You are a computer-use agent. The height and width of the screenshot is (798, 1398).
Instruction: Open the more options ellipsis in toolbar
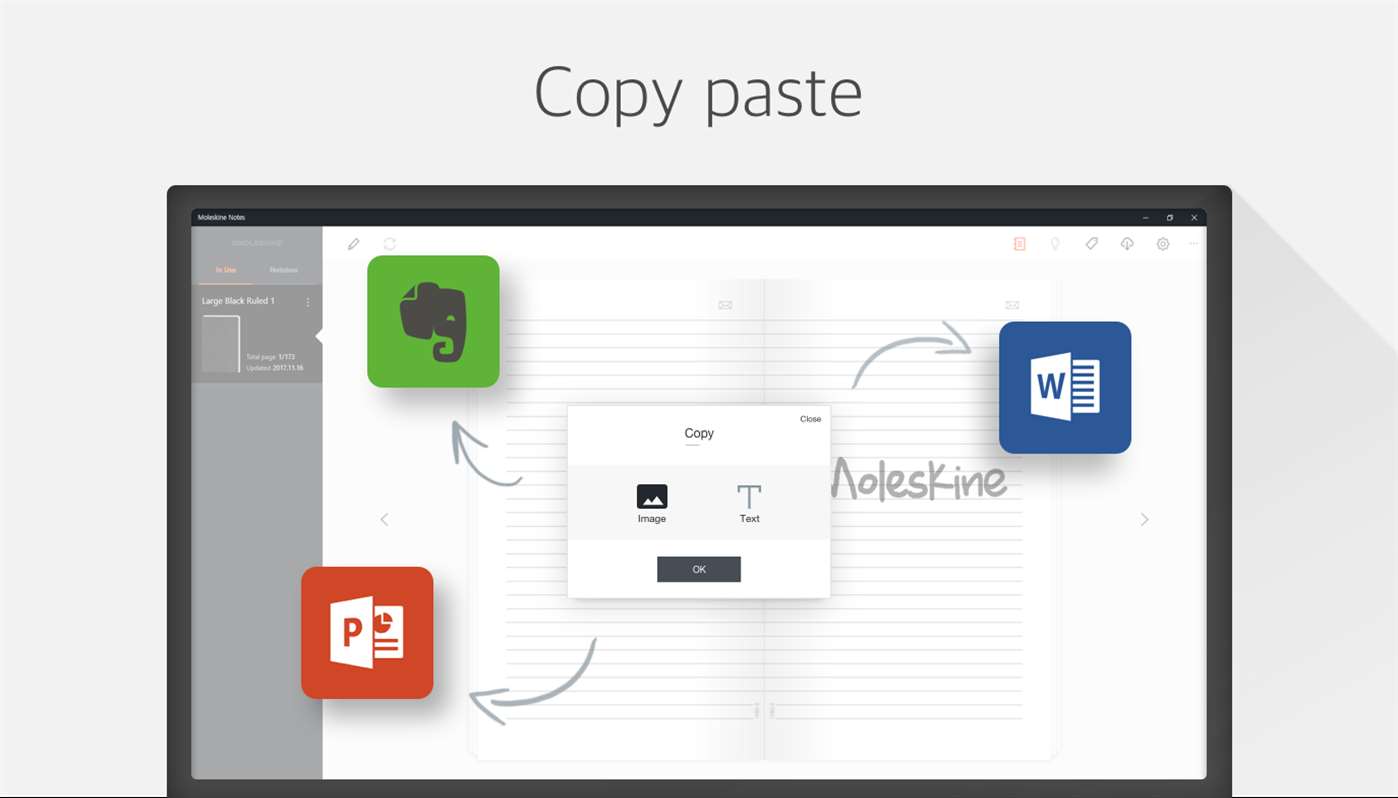(x=1194, y=244)
